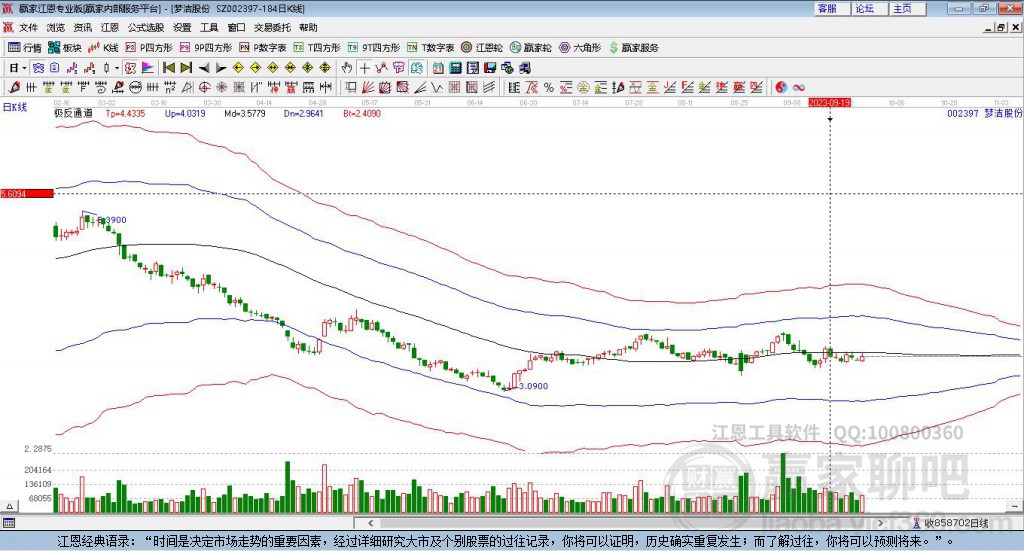
Task: Jump to last bar with skip-to-end icon
Action: pos(186,68)
